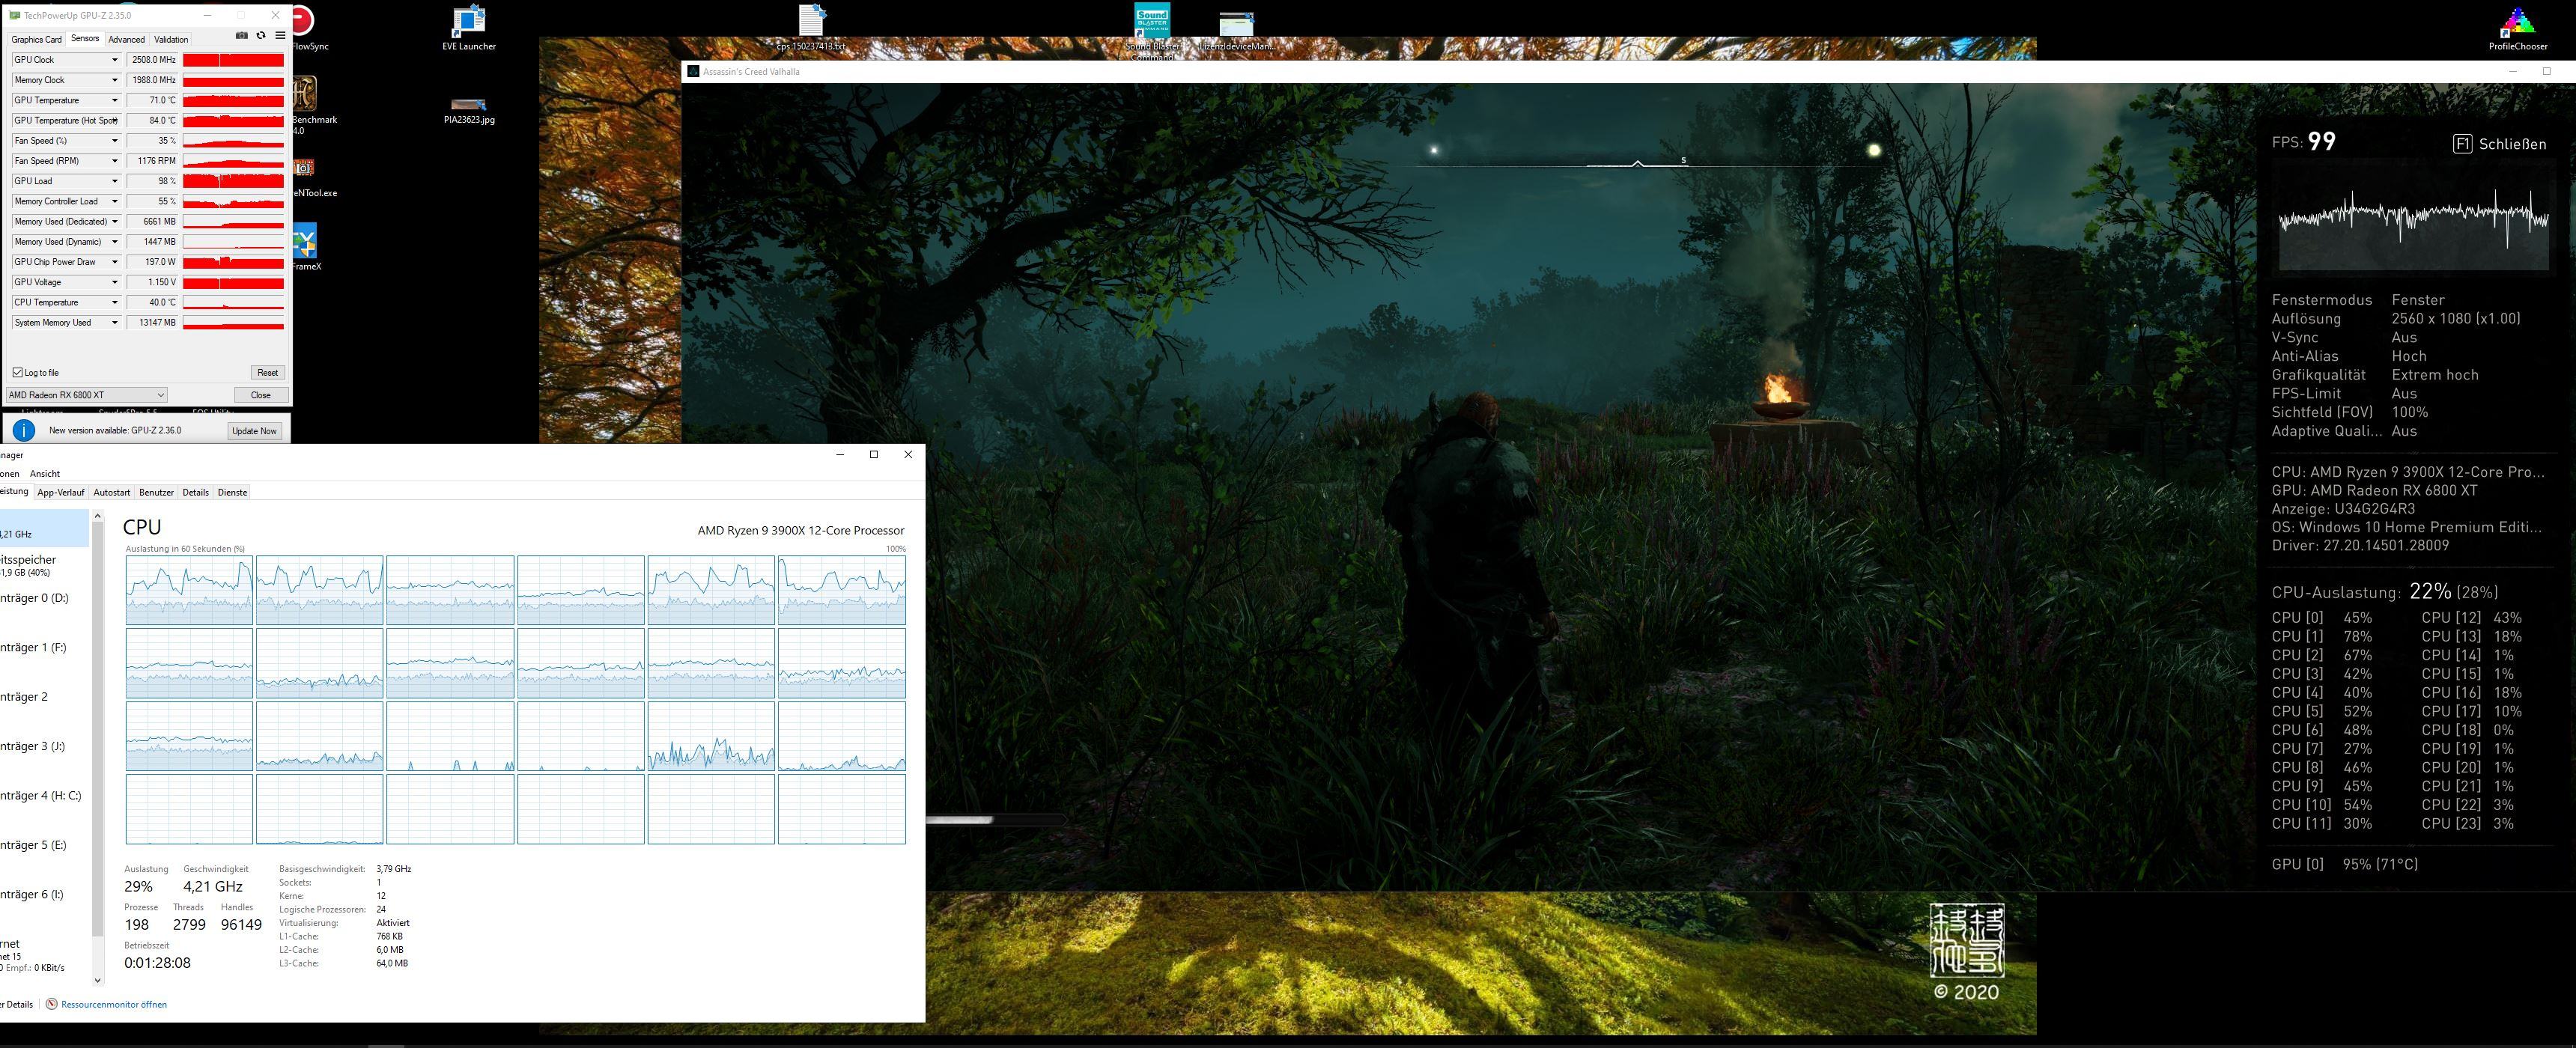Click the 2508.0 MHz GPU Clock value
This screenshot has height=1048, width=2576.
(153, 60)
